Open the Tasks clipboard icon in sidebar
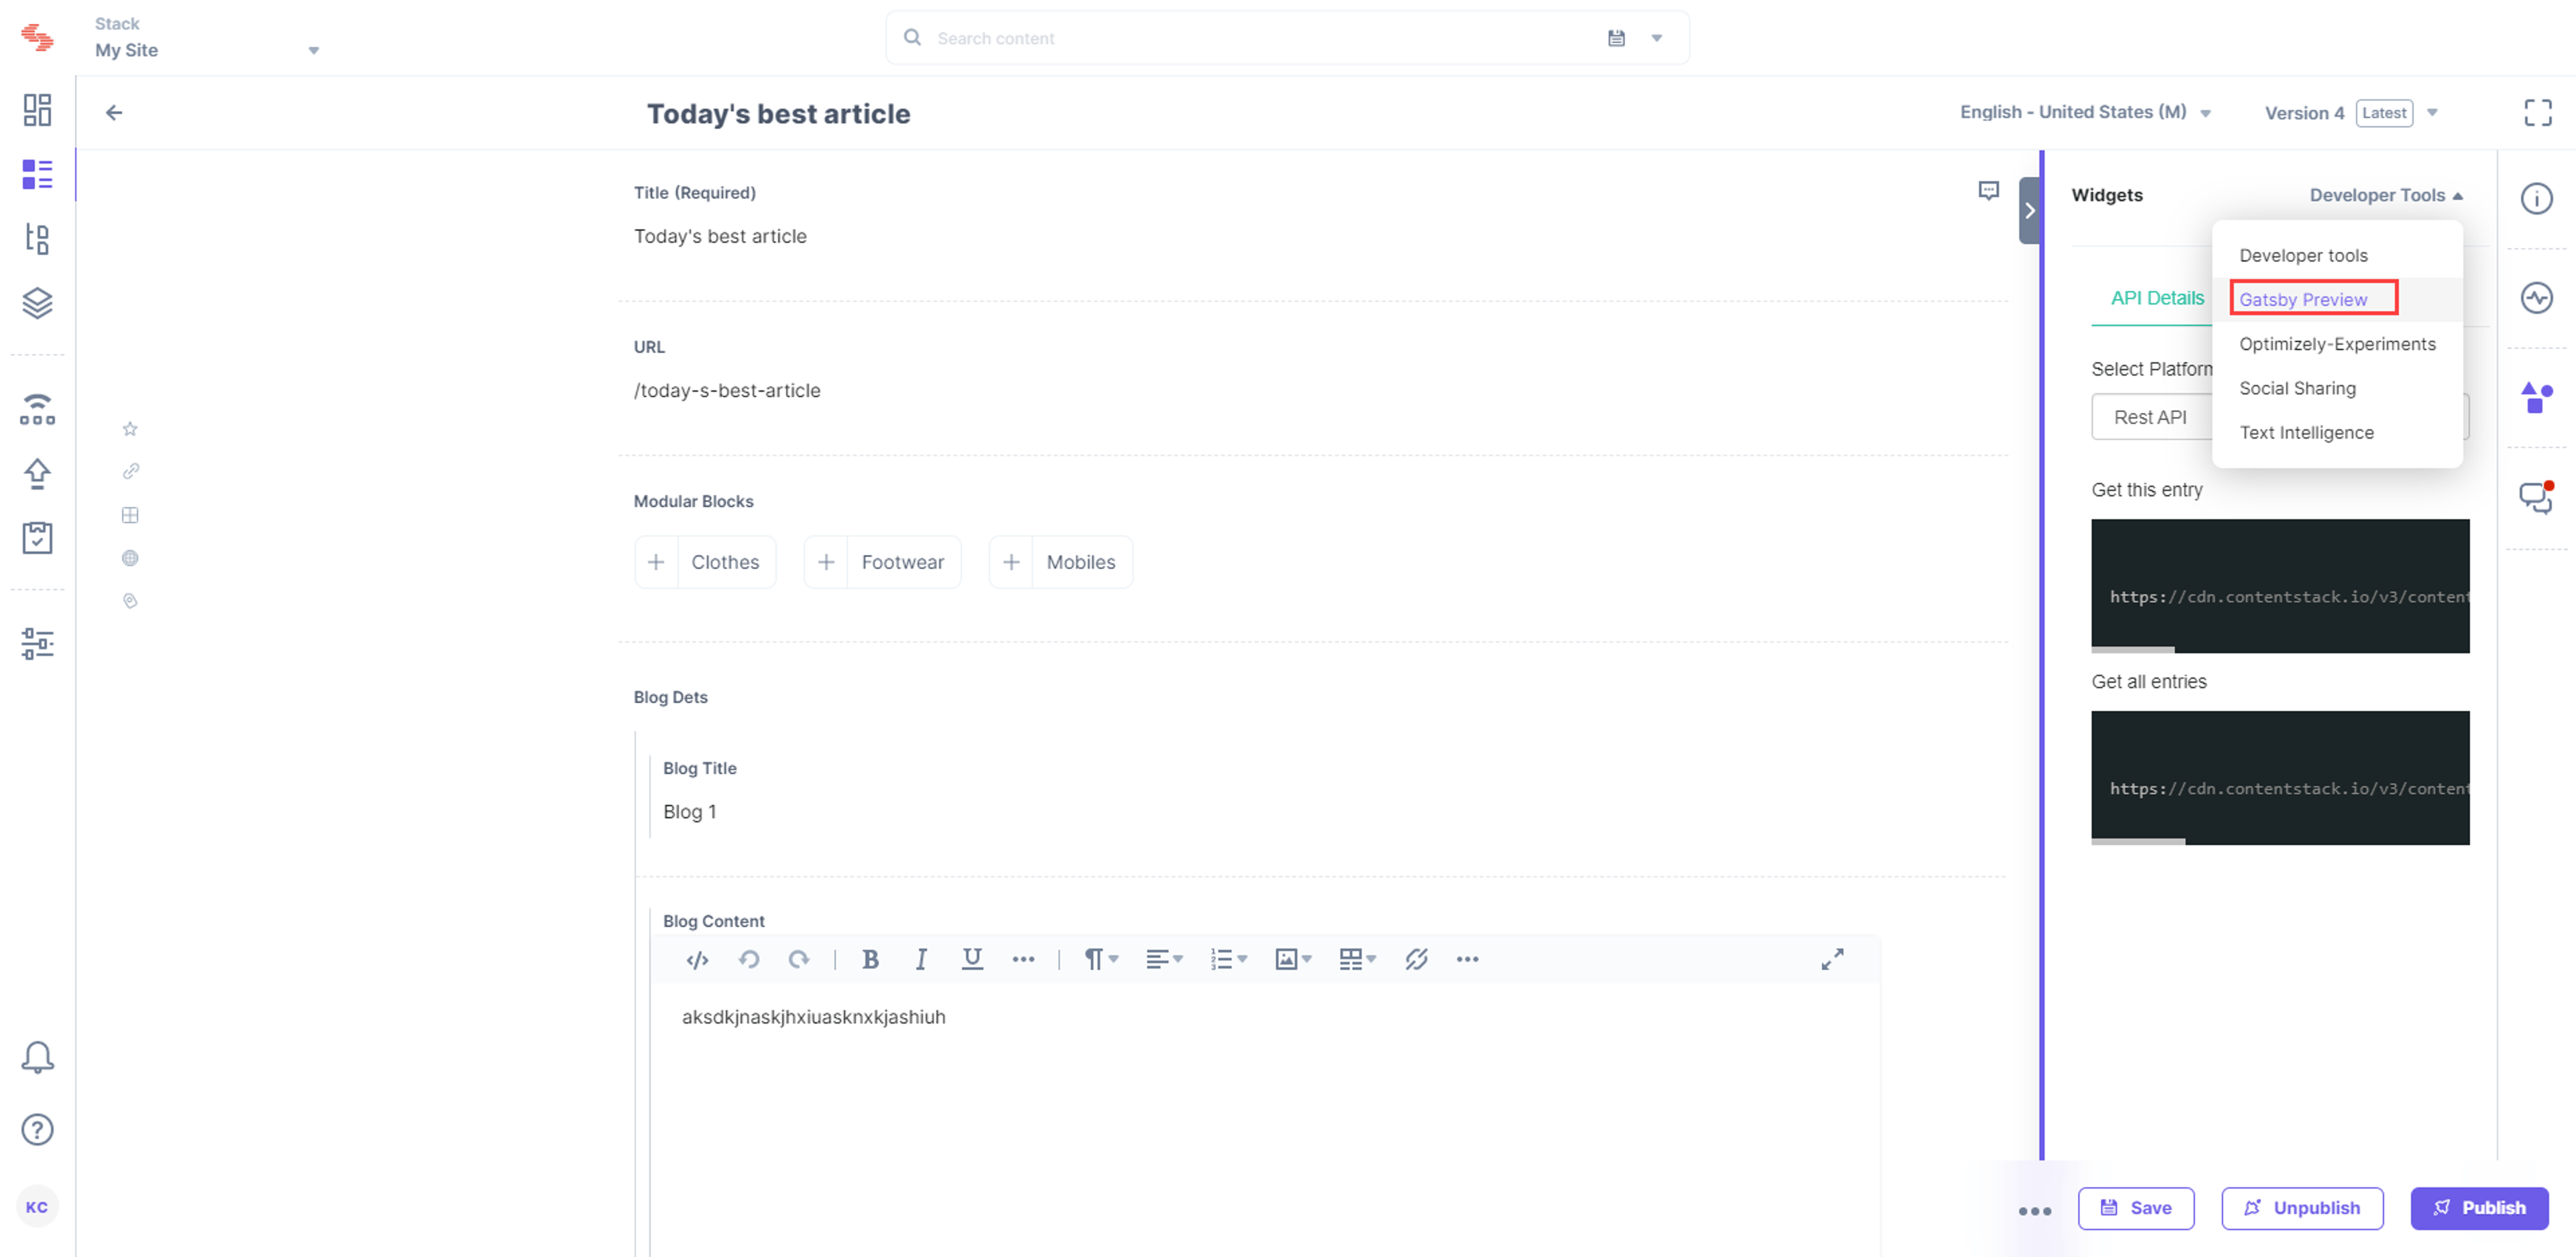 37,538
